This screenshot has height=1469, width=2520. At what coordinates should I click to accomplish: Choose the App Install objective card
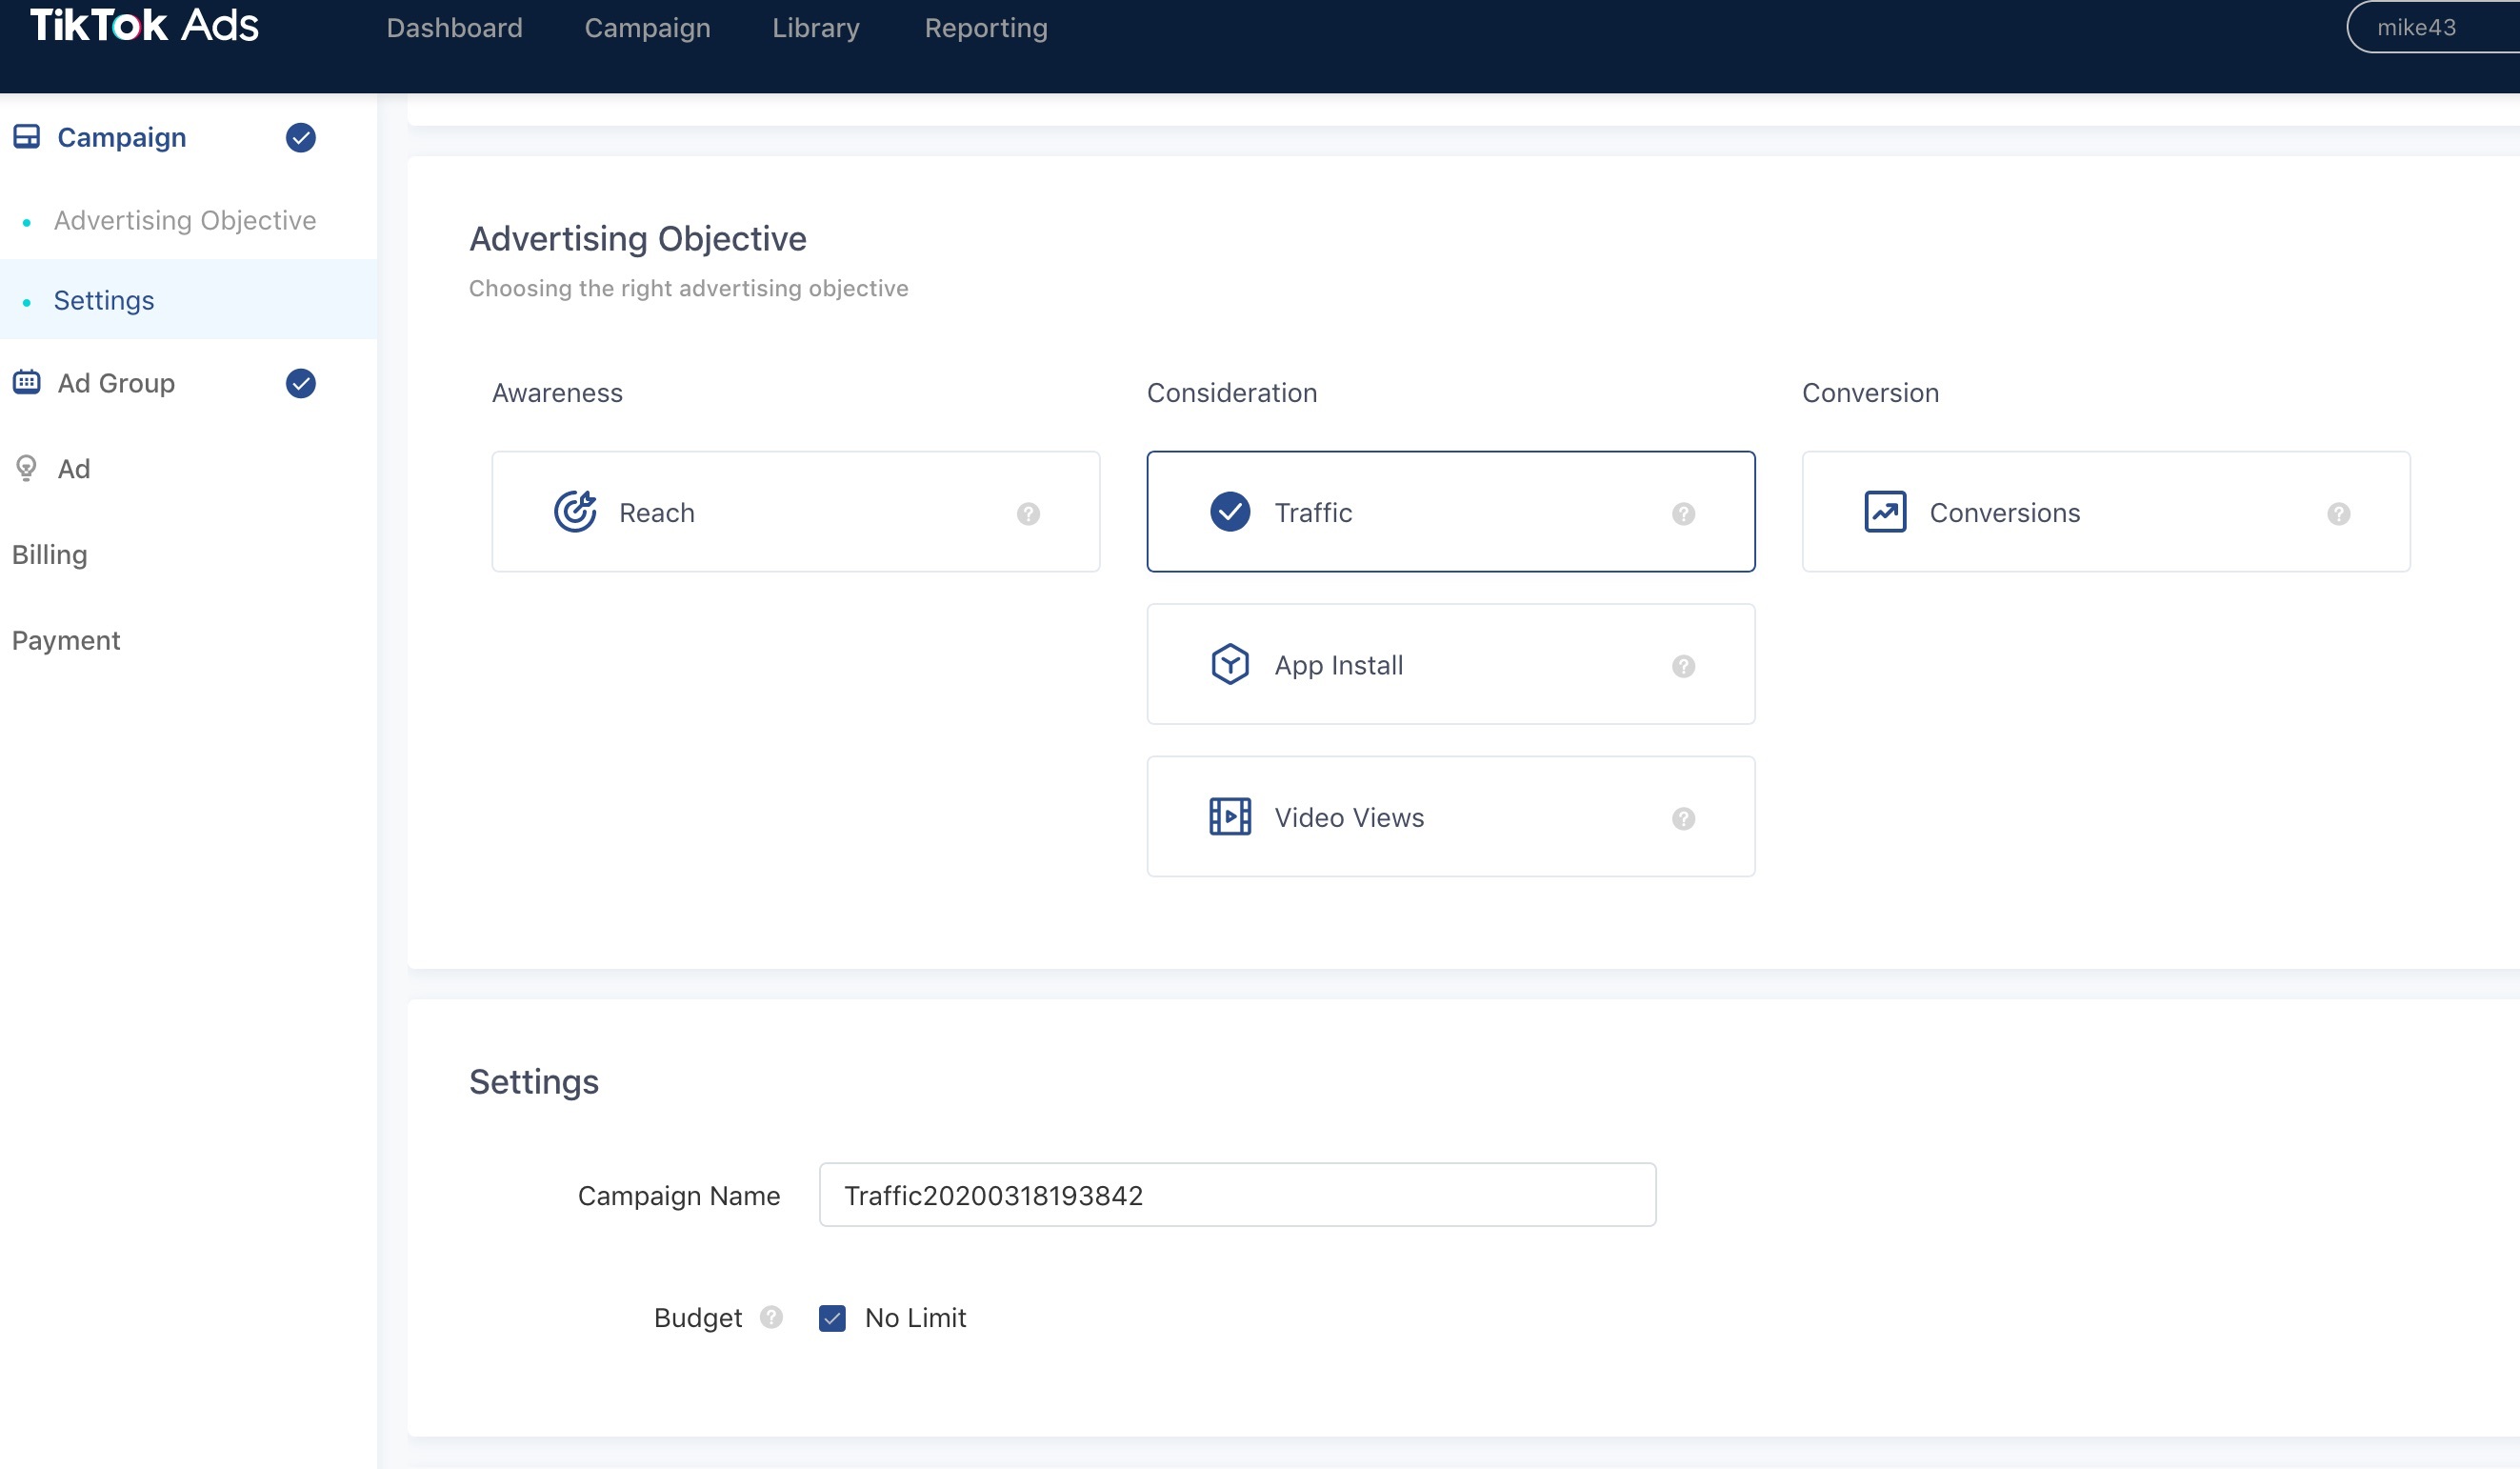(1451, 664)
